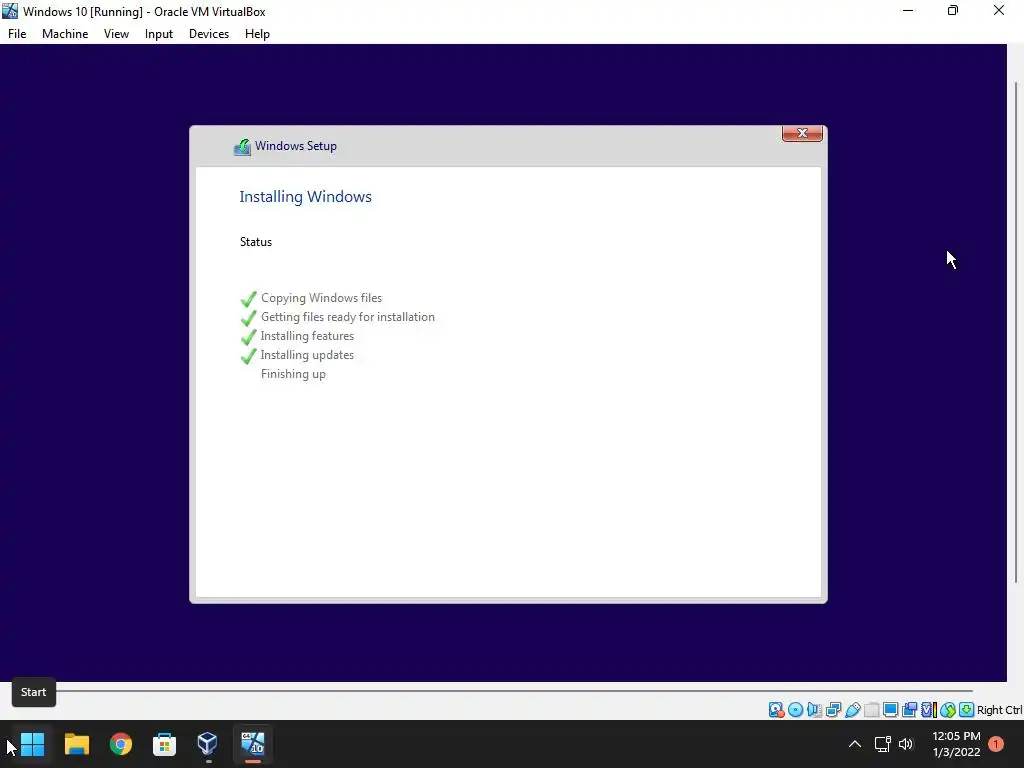Click the volume speaker icon in tray
Viewport: 1024px width, 768px height.
(906, 744)
